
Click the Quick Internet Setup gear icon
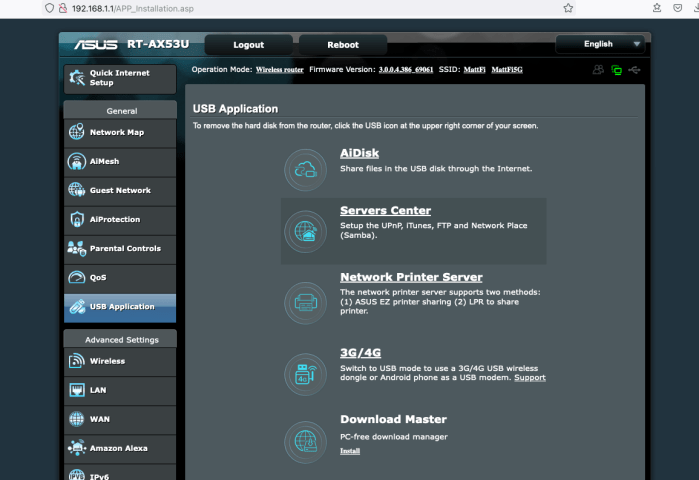(x=77, y=78)
